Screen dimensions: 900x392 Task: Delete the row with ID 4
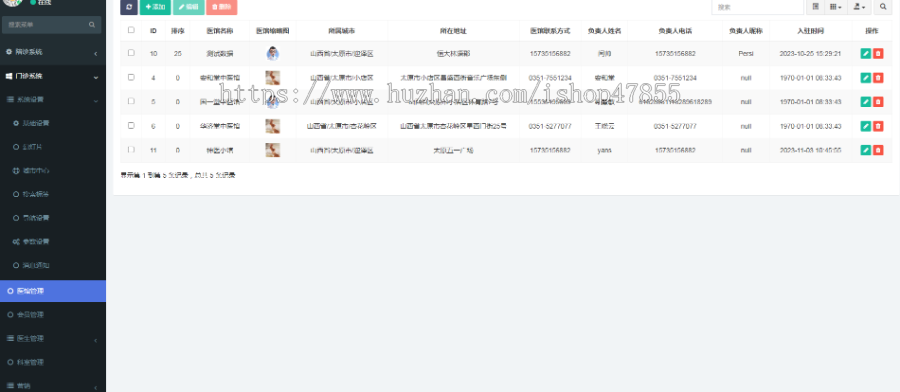[878, 77]
